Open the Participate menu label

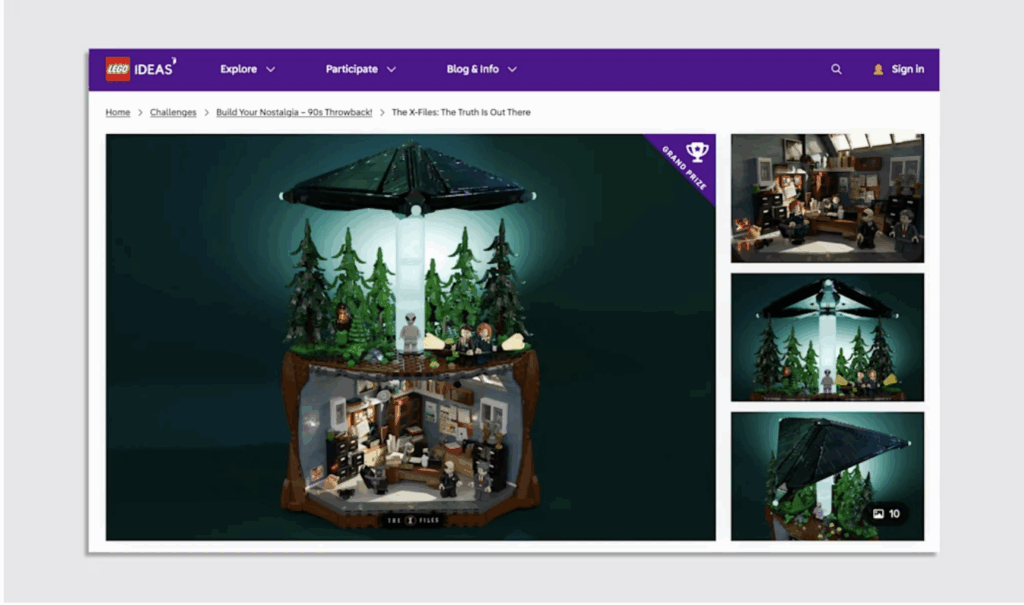pyautogui.click(x=352, y=70)
